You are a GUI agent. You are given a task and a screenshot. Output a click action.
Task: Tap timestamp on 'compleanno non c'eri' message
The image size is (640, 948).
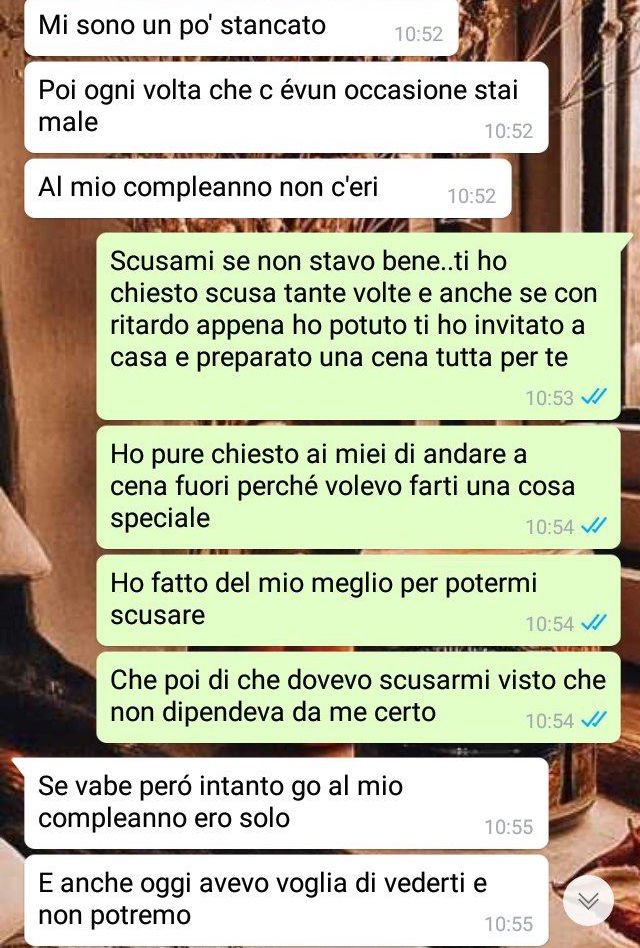click(x=471, y=196)
